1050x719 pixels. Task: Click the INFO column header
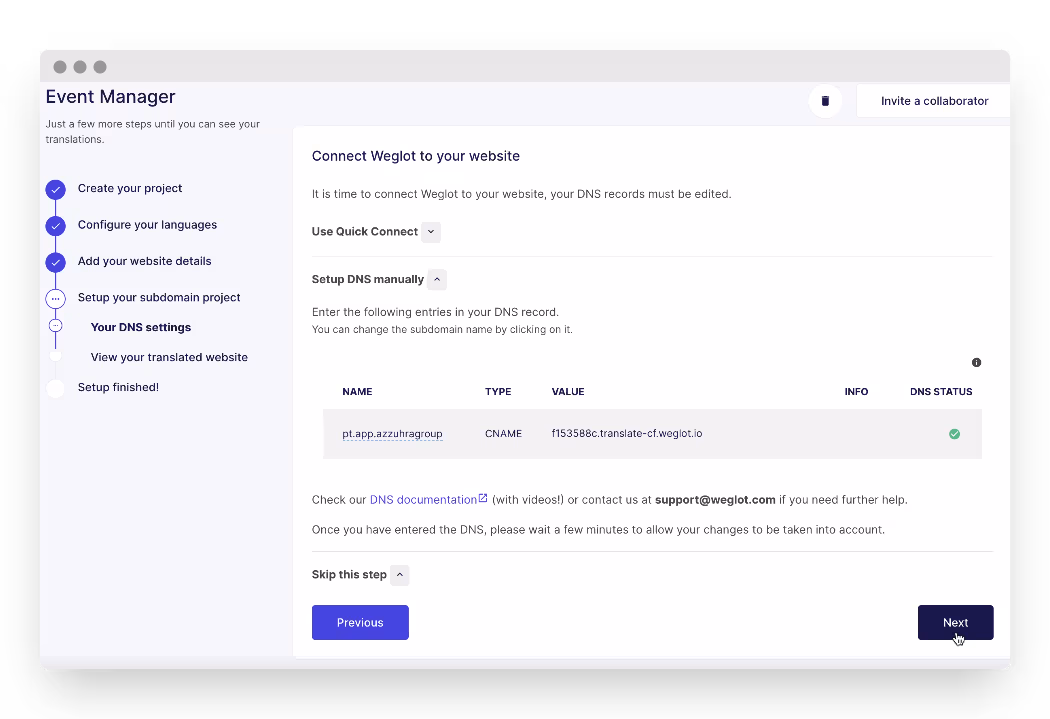click(856, 392)
